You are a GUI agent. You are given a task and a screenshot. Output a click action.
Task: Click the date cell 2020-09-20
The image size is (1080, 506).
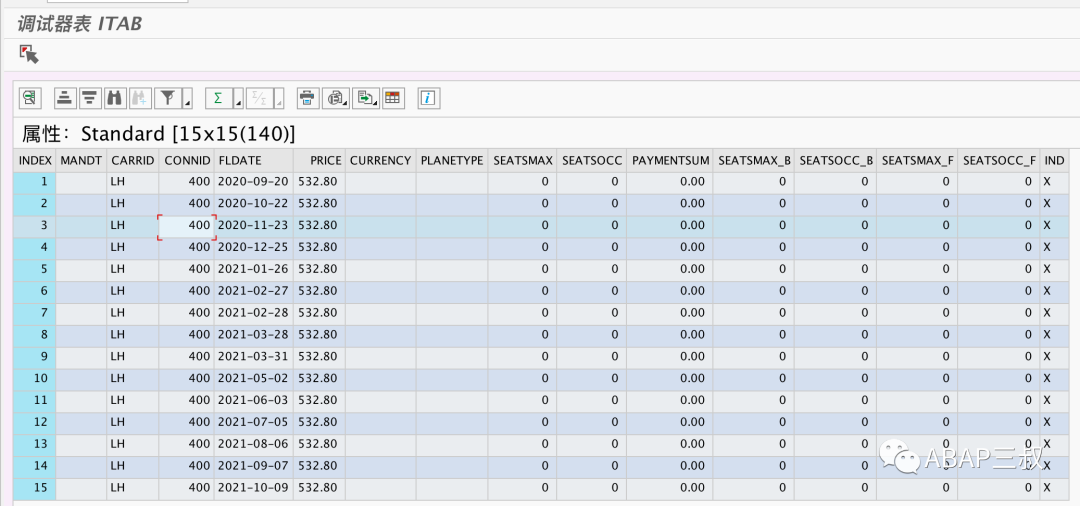[253, 182]
